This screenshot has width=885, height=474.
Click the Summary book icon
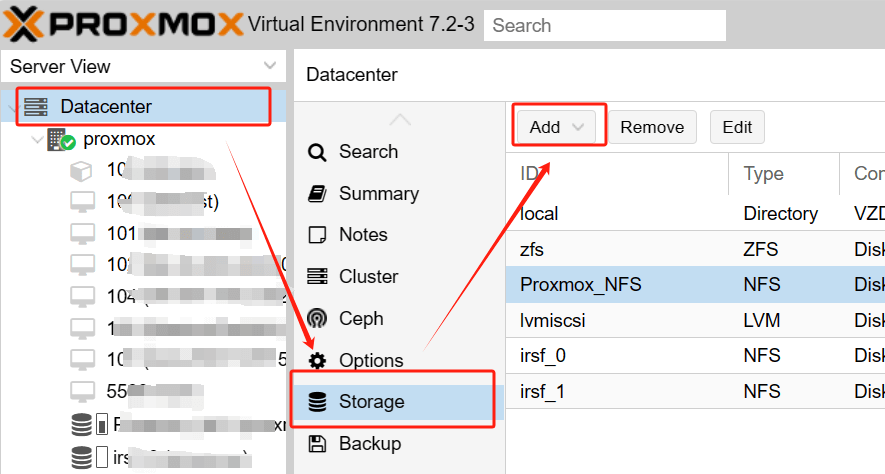coord(318,194)
